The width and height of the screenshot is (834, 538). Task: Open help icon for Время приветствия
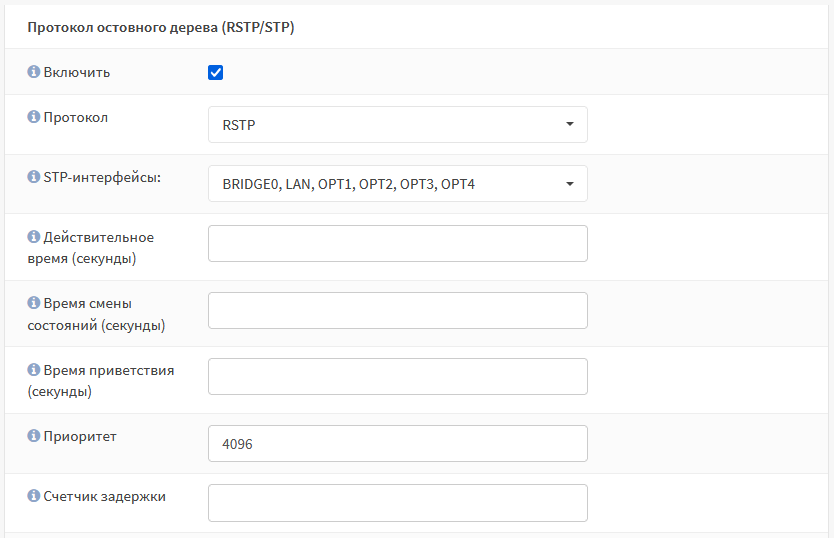[34, 369]
